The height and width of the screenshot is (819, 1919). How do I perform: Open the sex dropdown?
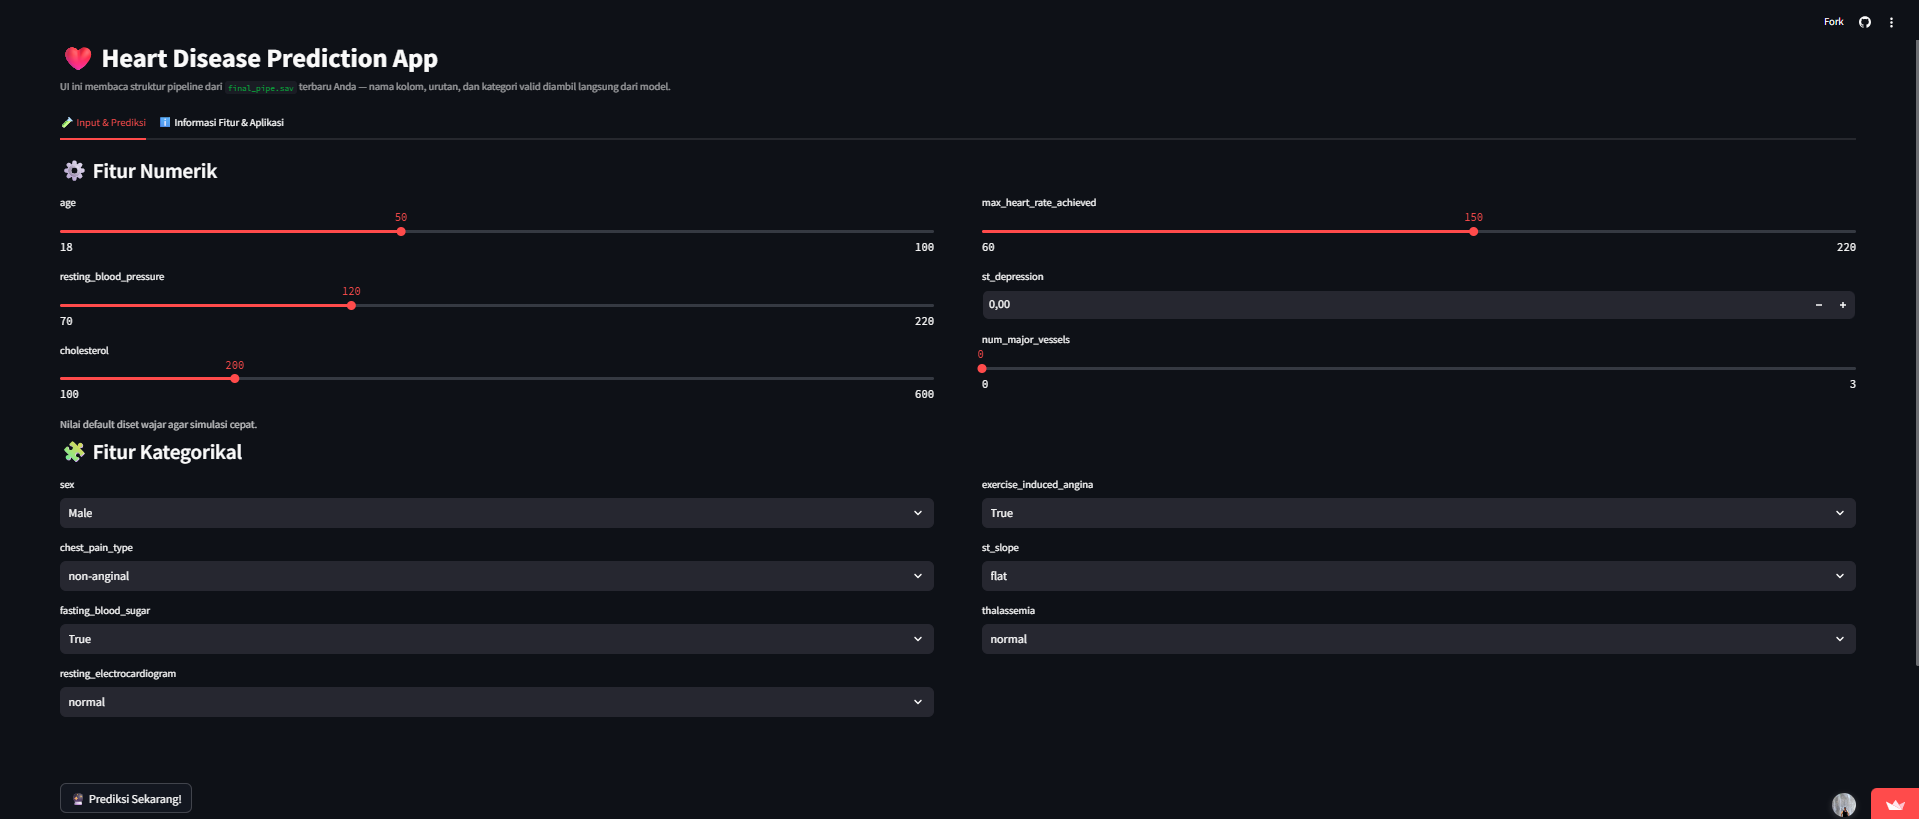[496, 513]
